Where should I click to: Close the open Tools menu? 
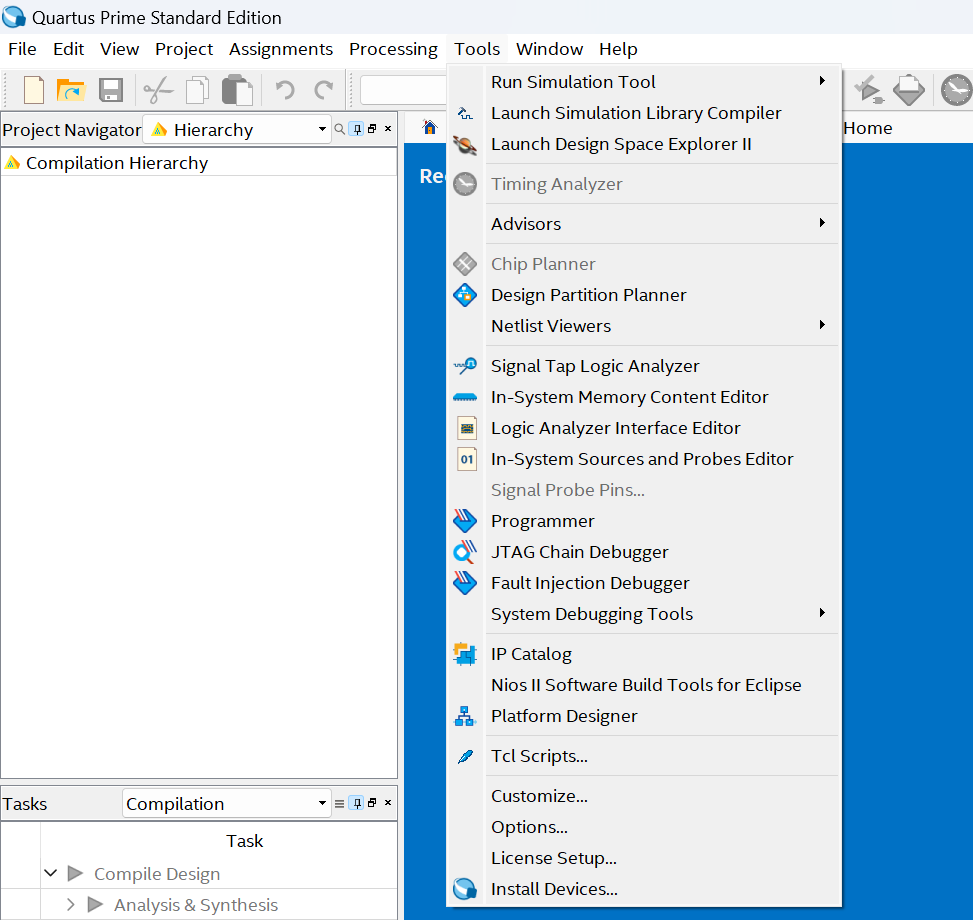[477, 49]
